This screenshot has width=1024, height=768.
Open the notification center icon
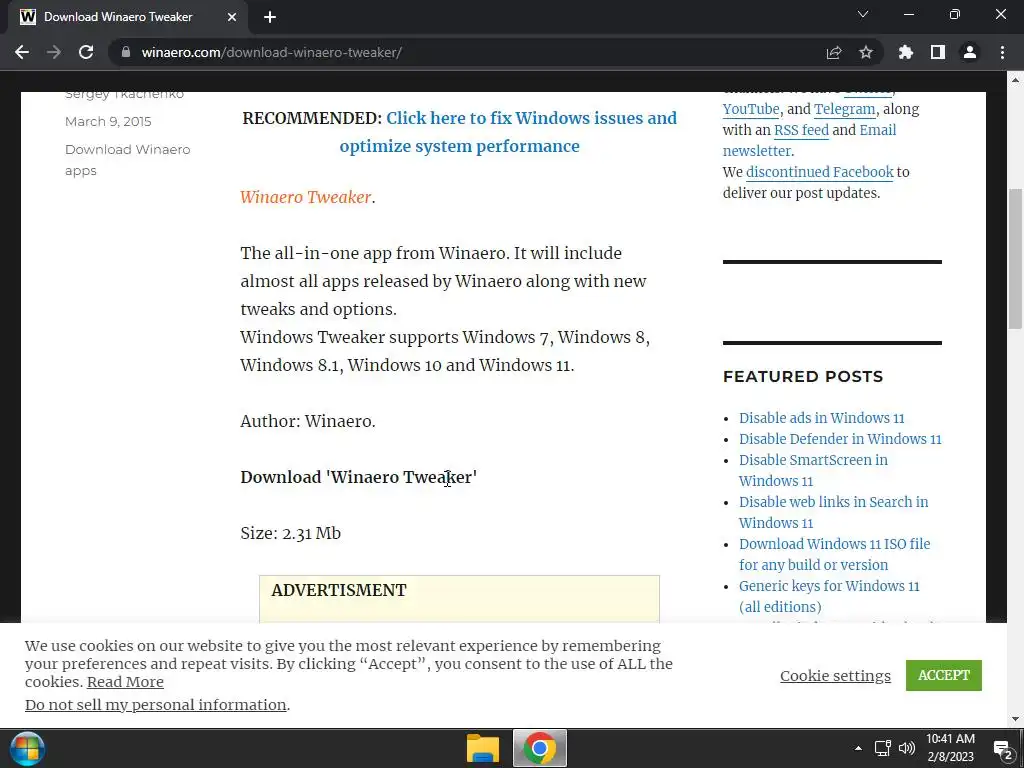tap(1003, 748)
